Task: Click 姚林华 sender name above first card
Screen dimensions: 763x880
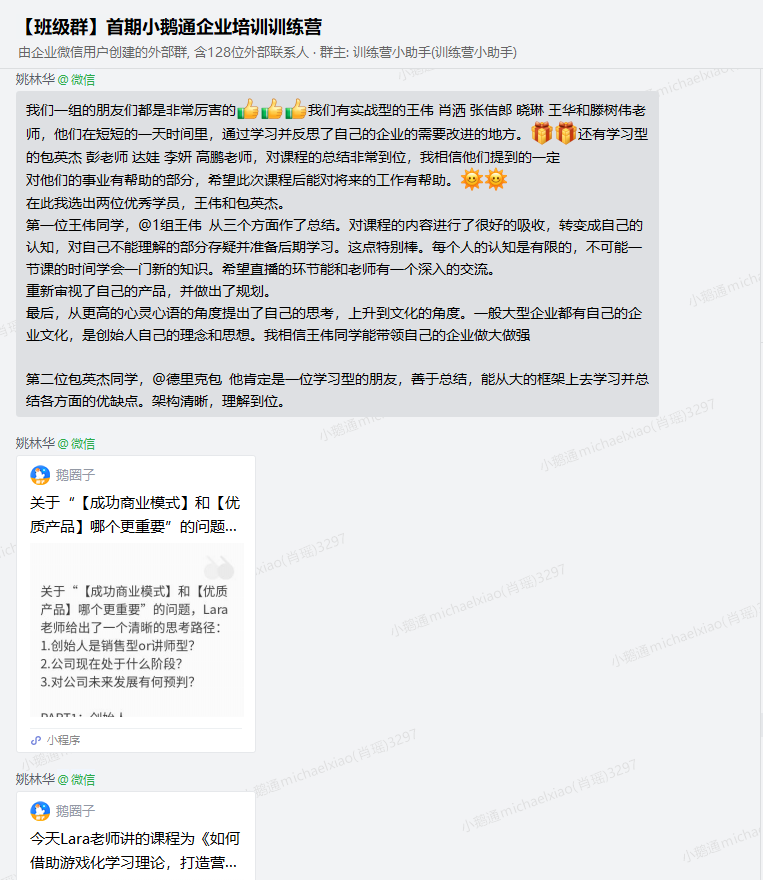Action: coord(35,443)
